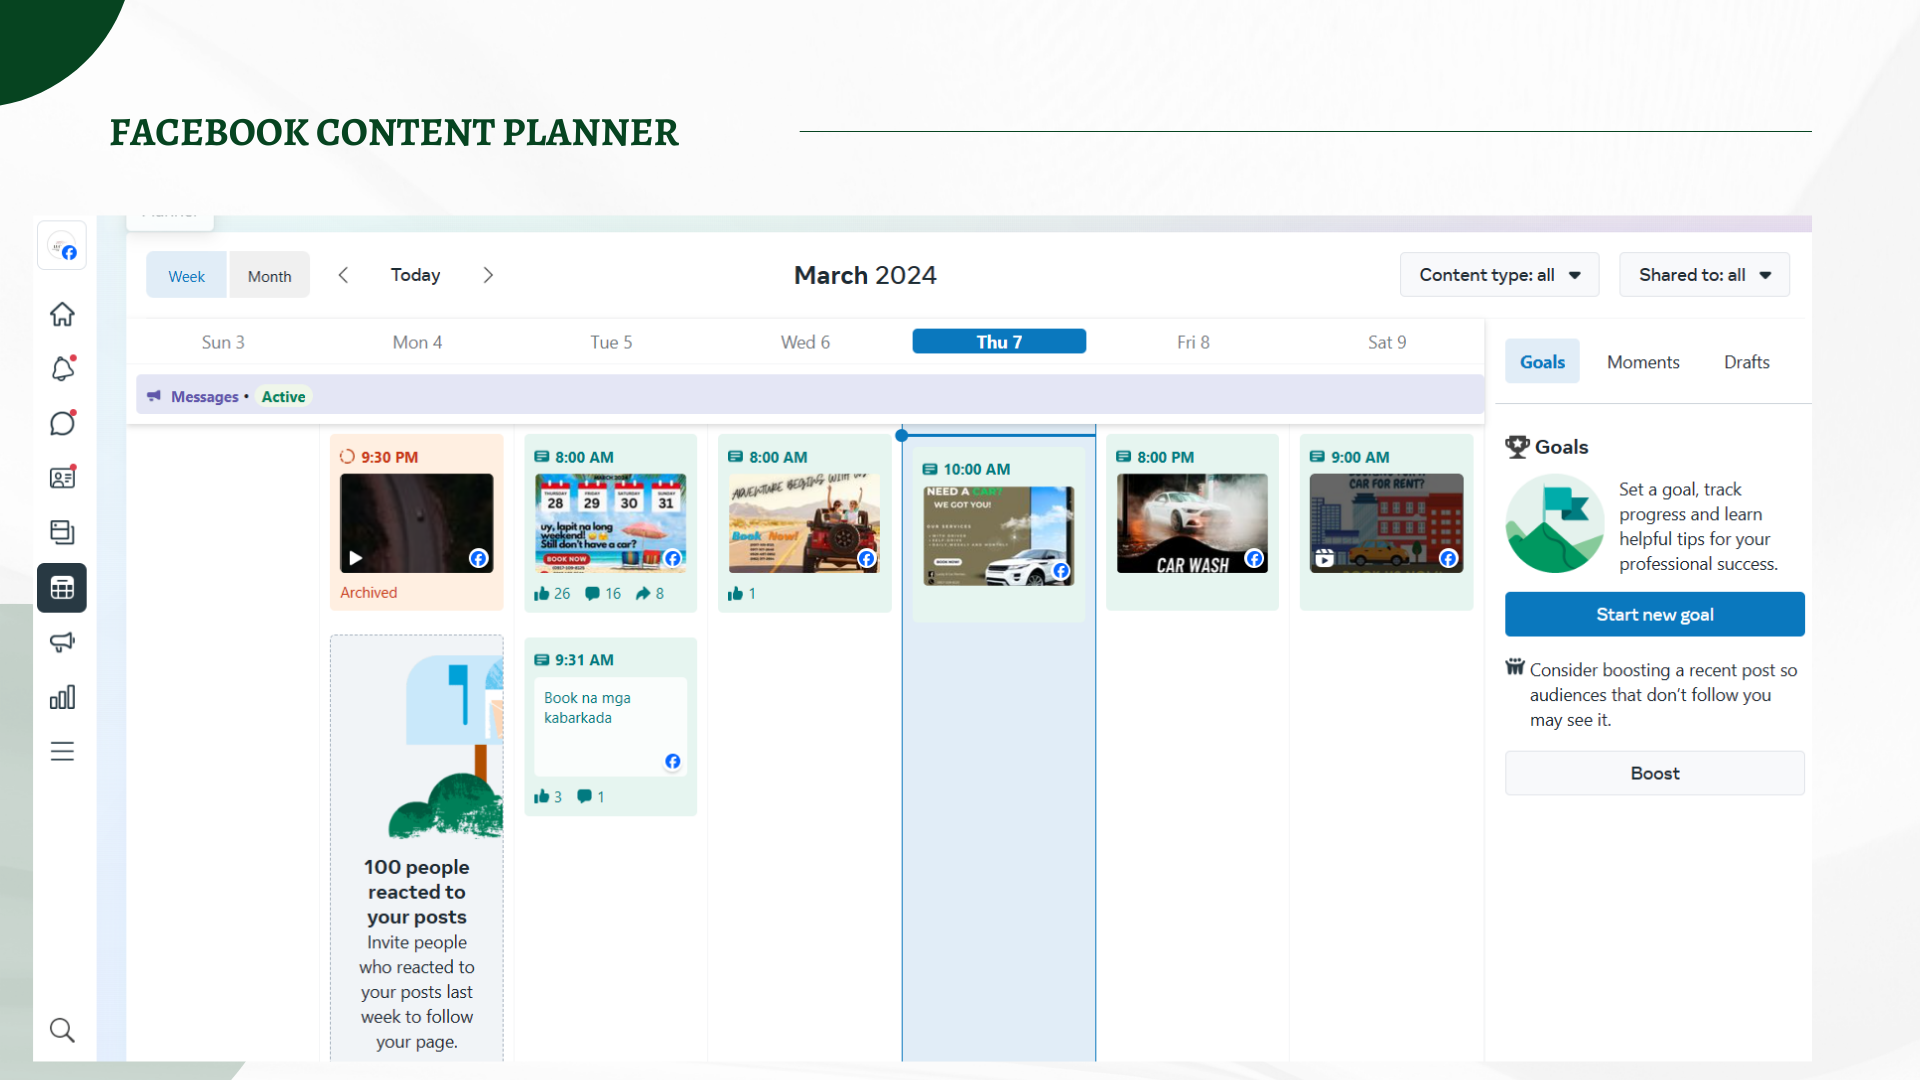Switch the calendar to Week view

tap(186, 276)
